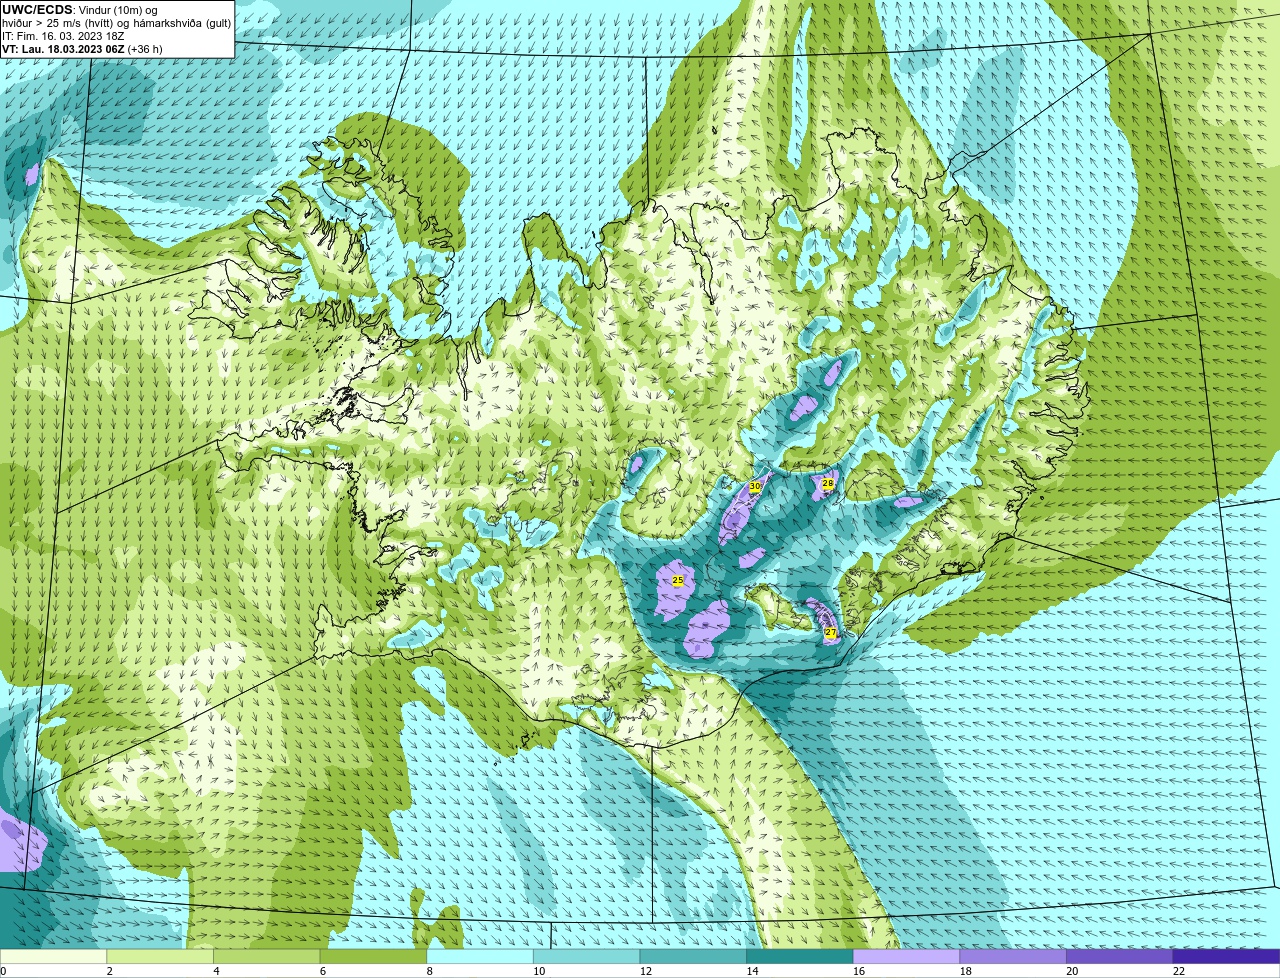Click the scale value 18 under the legend

(x=966, y=971)
